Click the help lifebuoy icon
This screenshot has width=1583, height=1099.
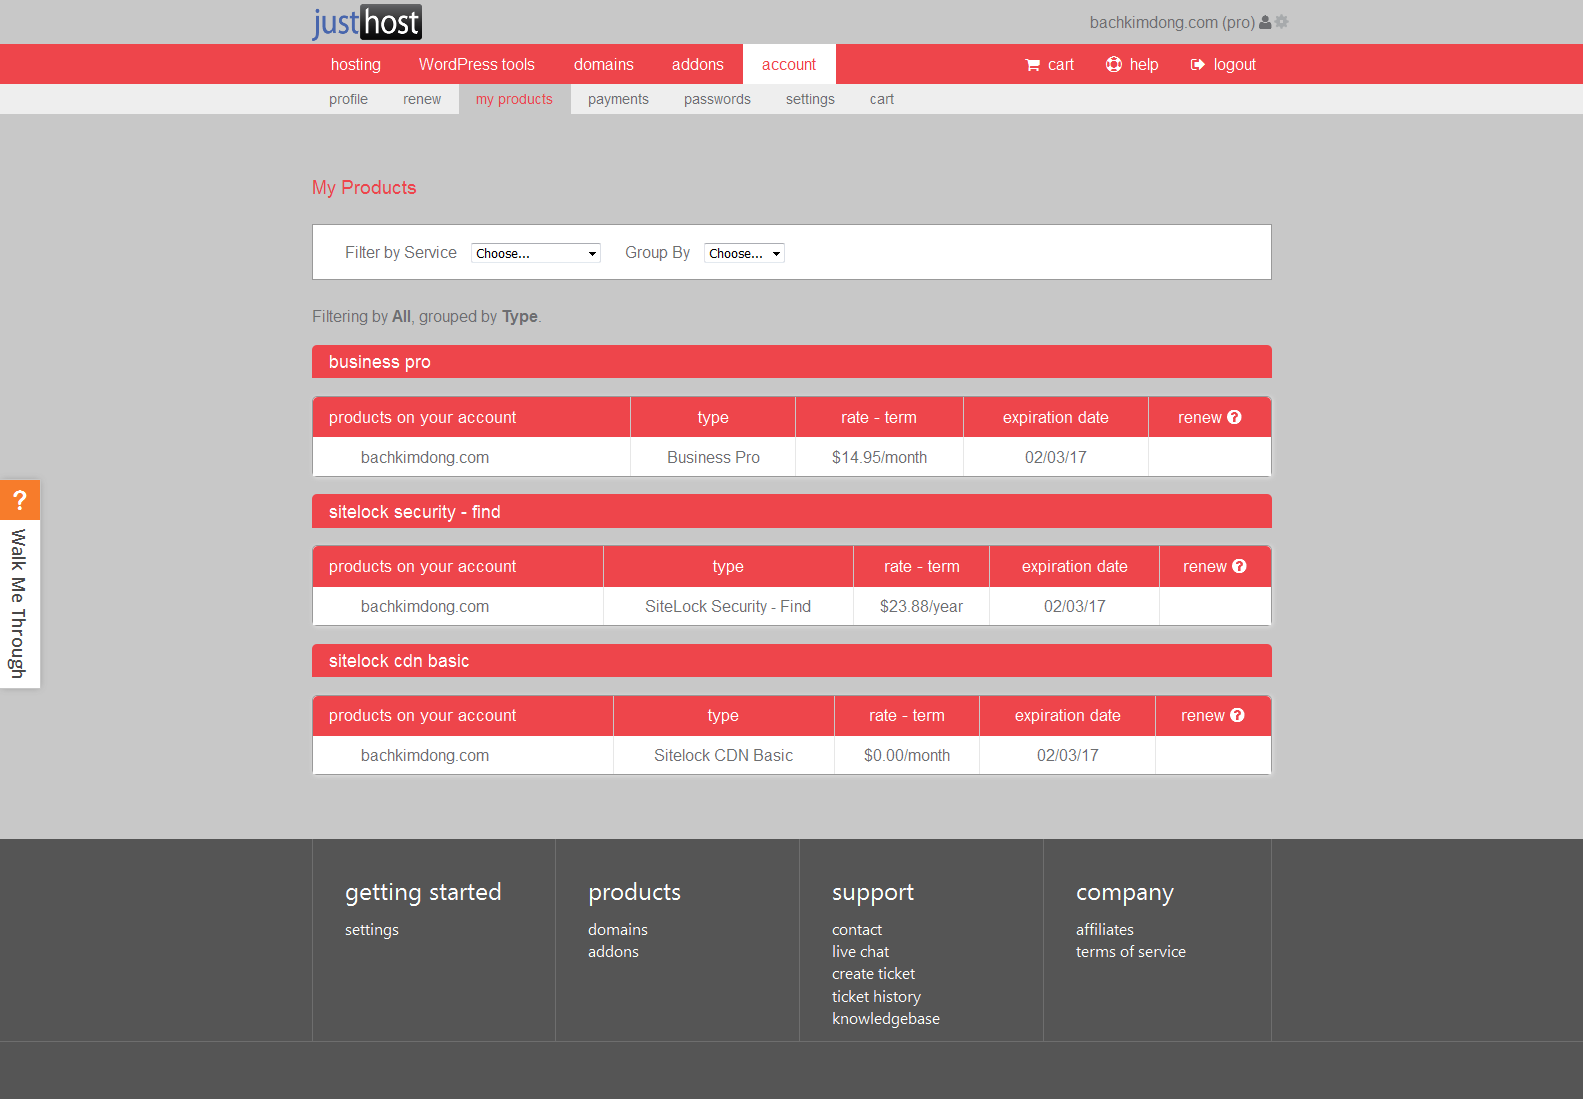pos(1114,64)
